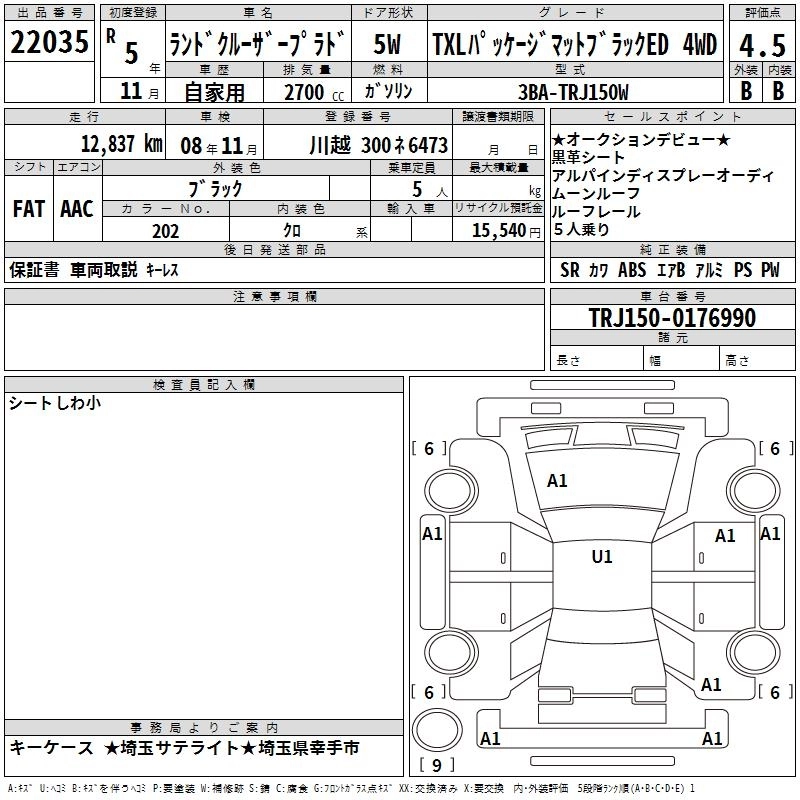Click the color number 202

[165, 231]
